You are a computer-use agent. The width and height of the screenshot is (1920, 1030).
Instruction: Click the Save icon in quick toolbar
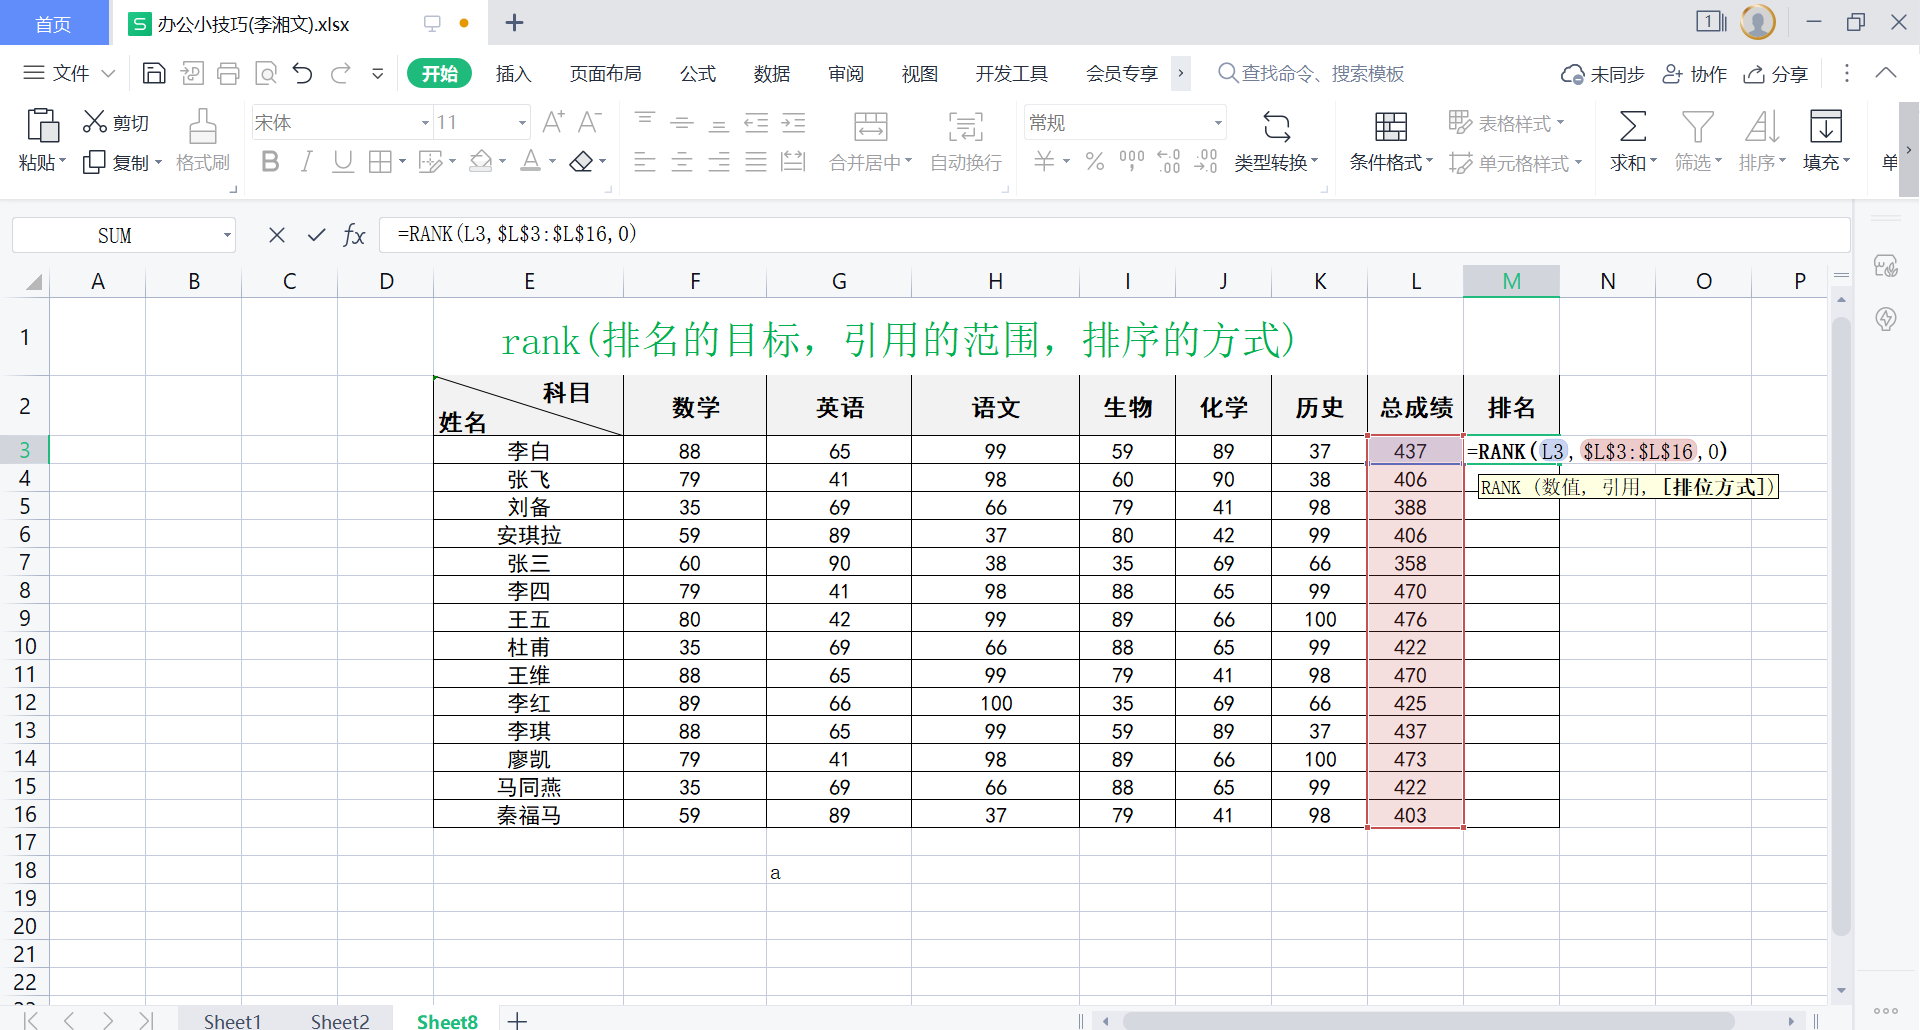point(154,73)
